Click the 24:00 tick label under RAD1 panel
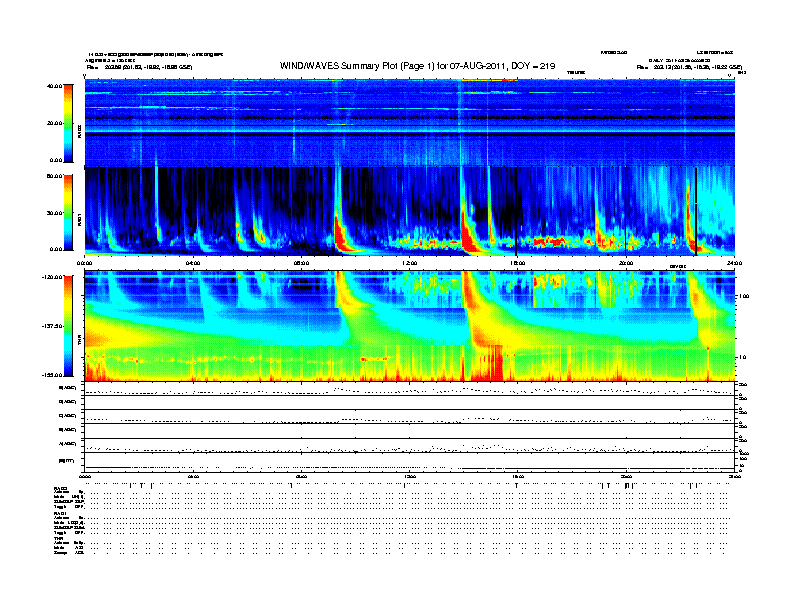Viewport: 792px width, 612px height. [x=734, y=263]
